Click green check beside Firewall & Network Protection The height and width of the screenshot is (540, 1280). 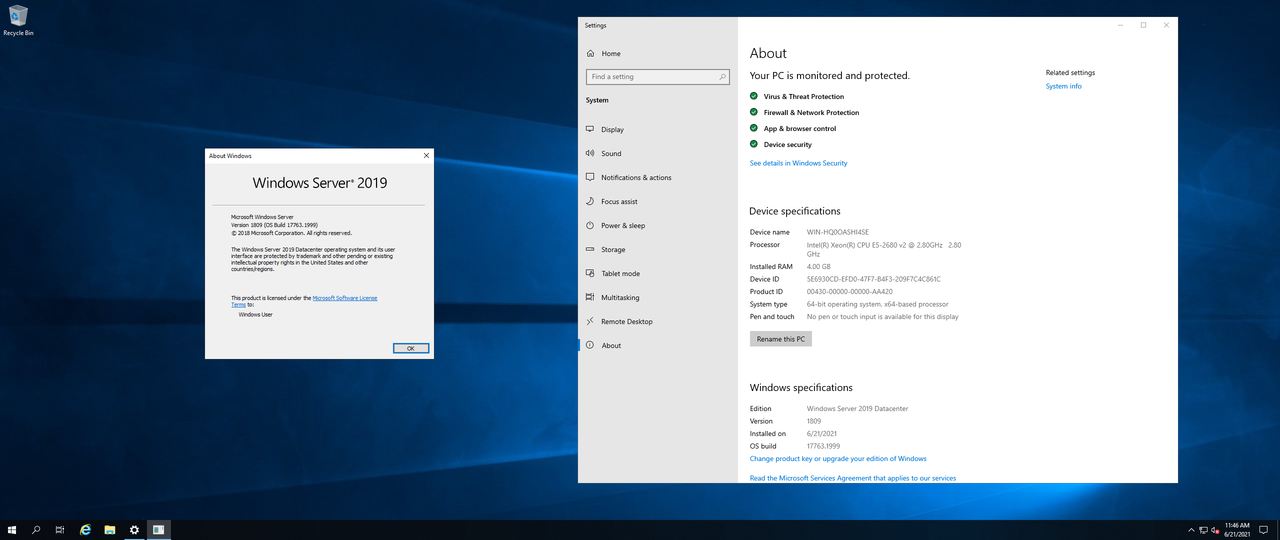(x=754, y=112)
